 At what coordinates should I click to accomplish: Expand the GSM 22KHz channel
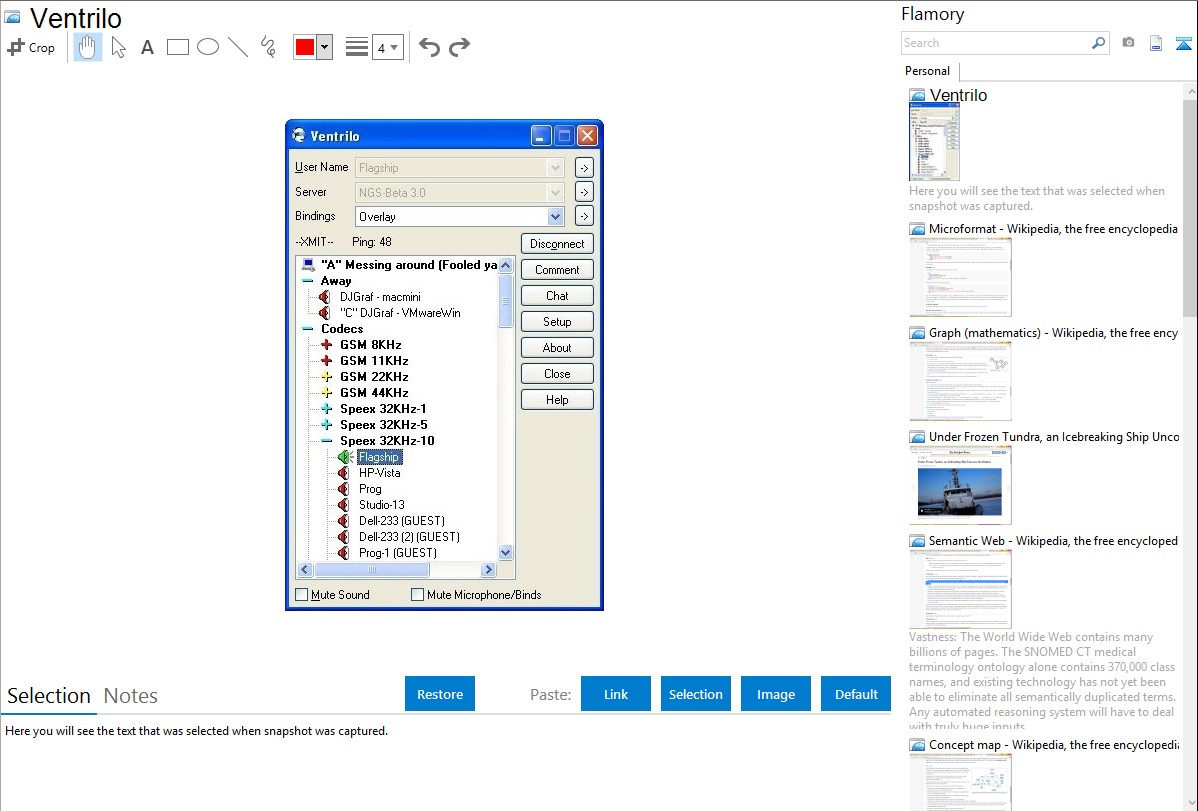(x=326, y=377)
